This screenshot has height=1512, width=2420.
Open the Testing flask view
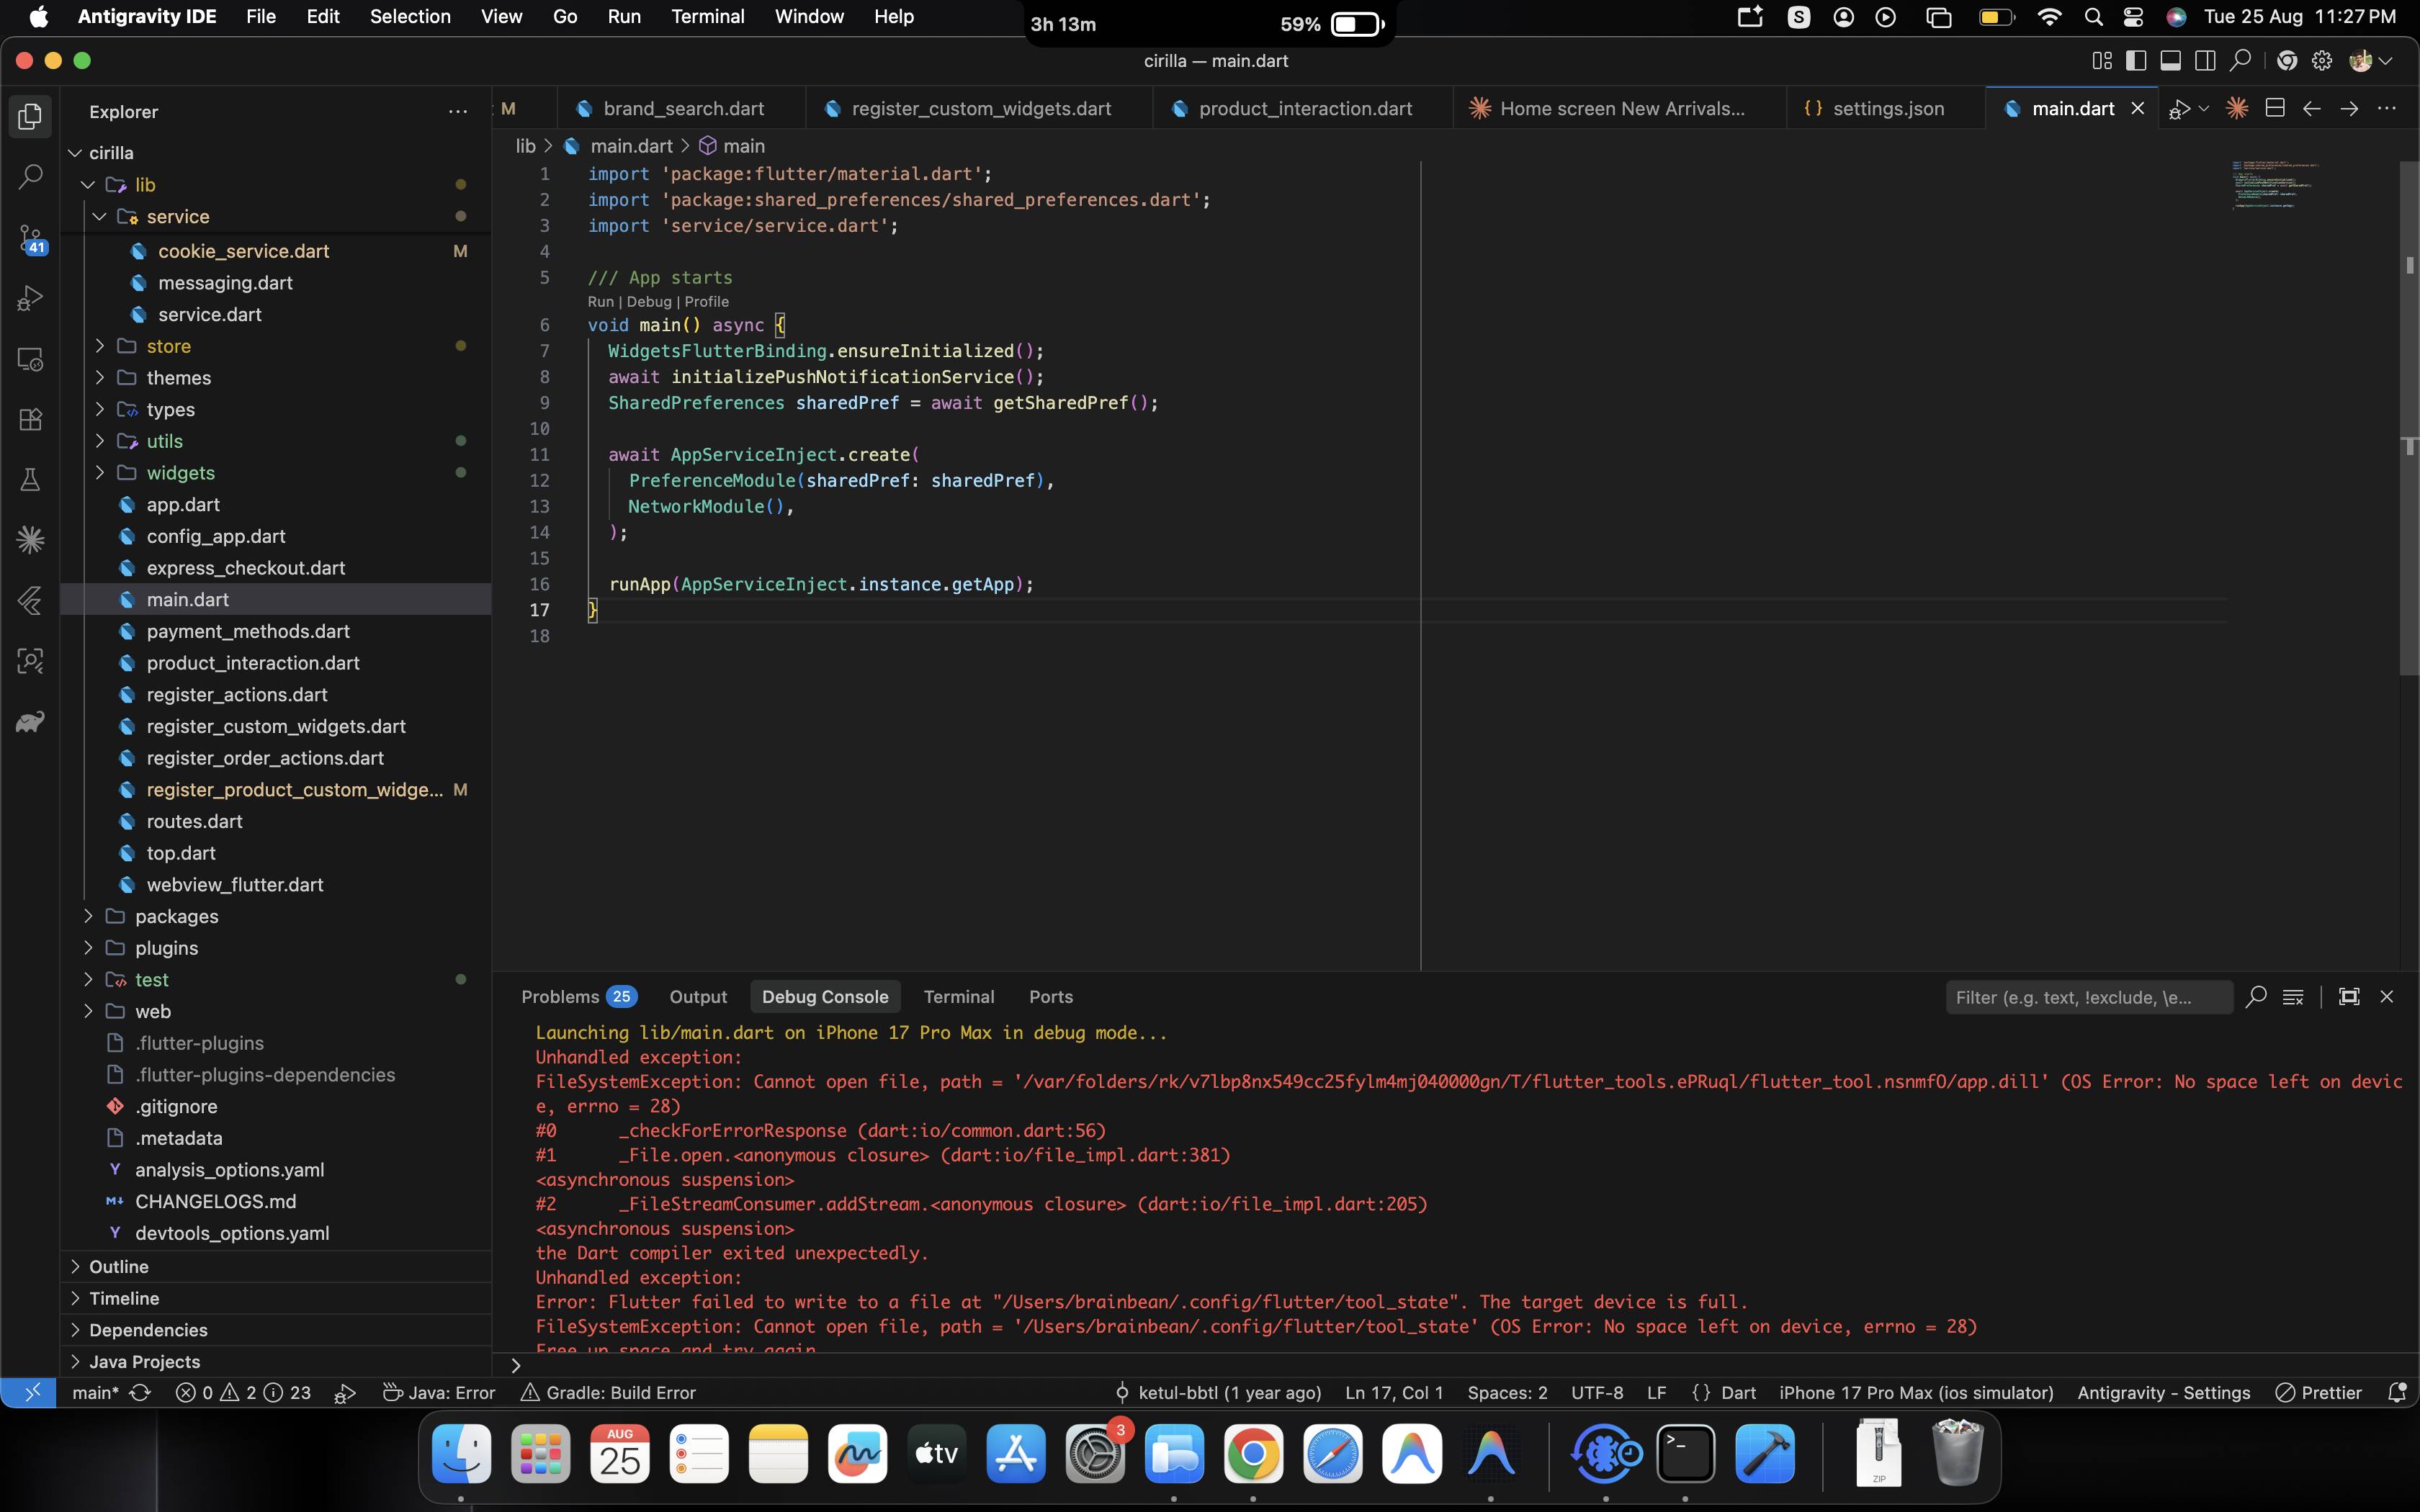point(30,480)
